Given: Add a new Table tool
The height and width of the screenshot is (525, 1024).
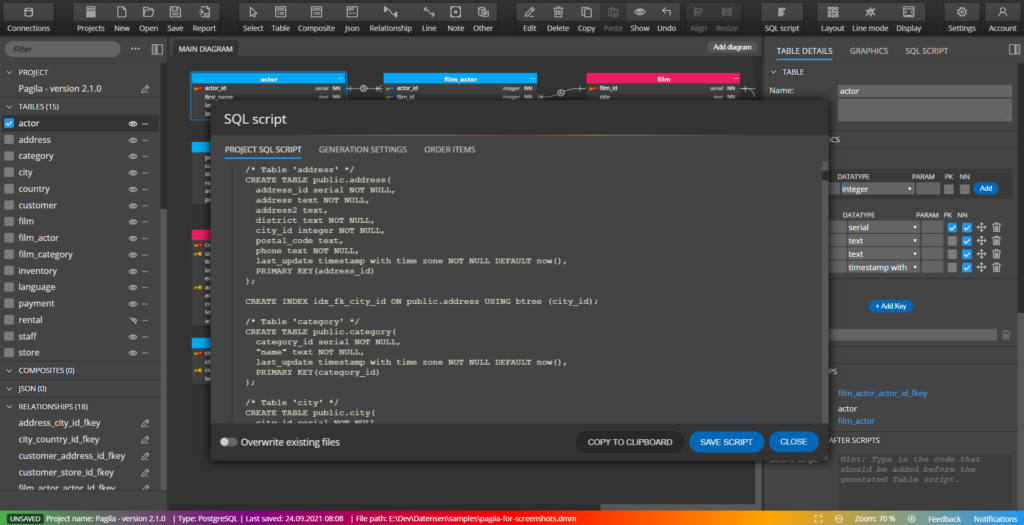Looking at the screenshot, I should (x=281, y=18).
